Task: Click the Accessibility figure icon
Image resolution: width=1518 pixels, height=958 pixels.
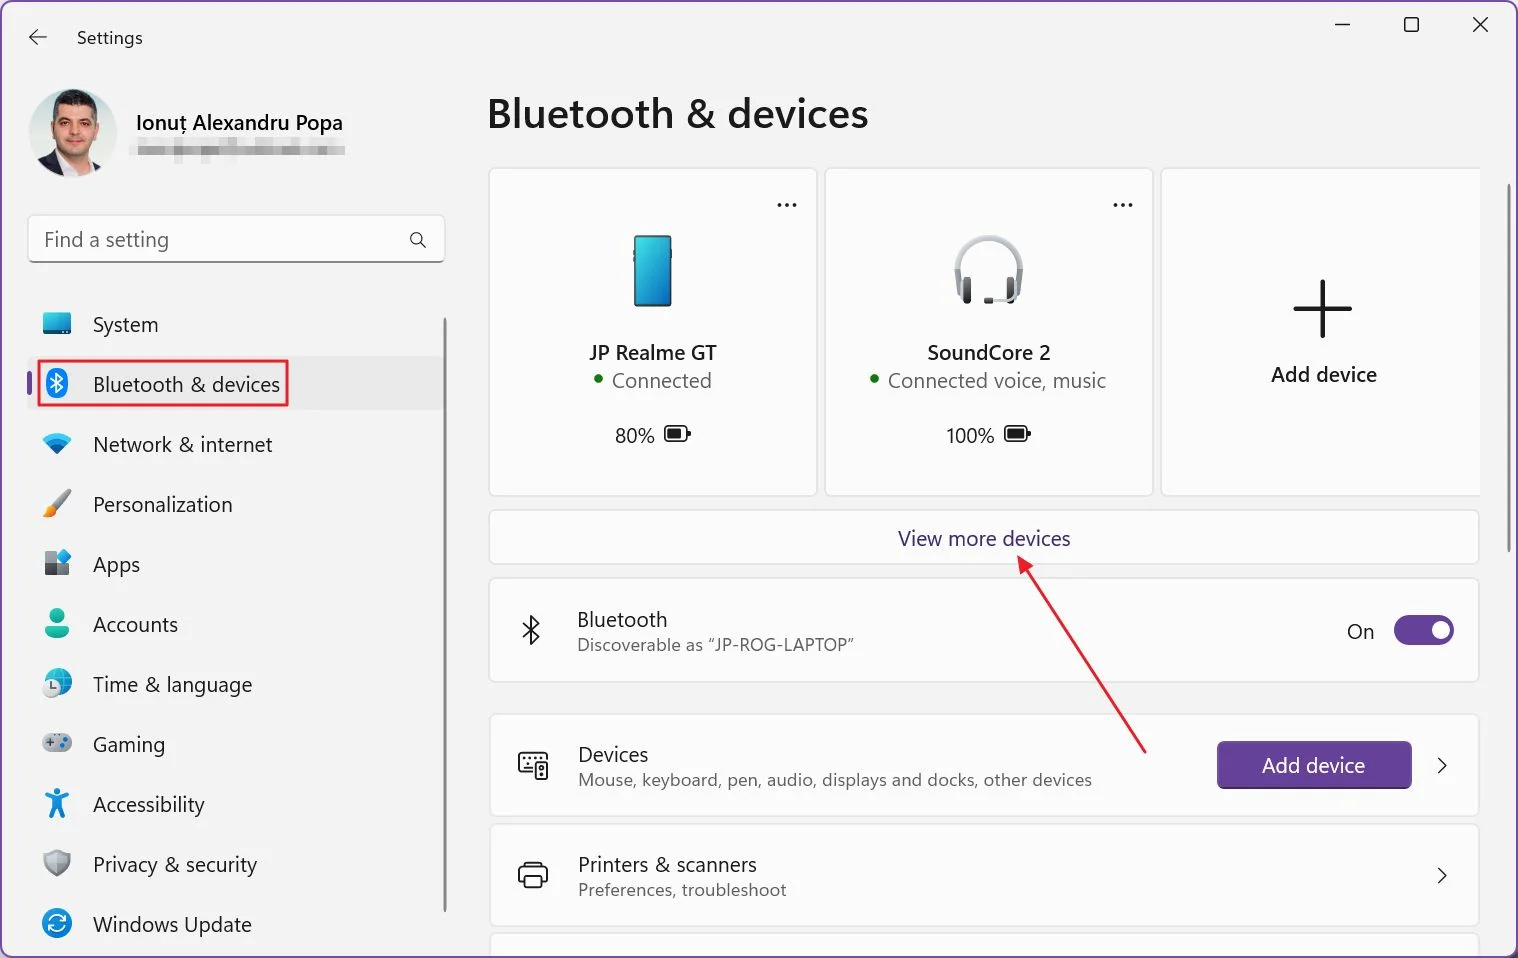Action: [x=57, y=803]
